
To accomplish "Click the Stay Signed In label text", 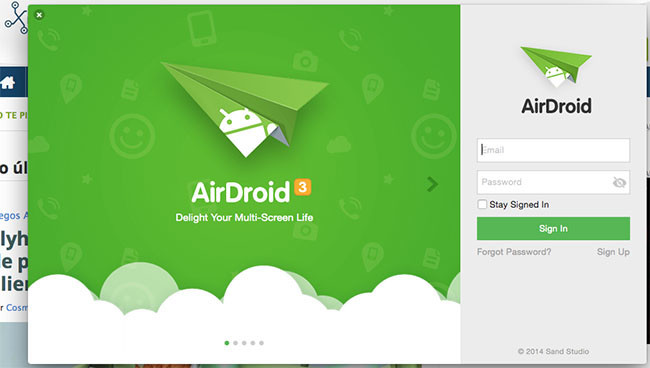I will point(519,205).
